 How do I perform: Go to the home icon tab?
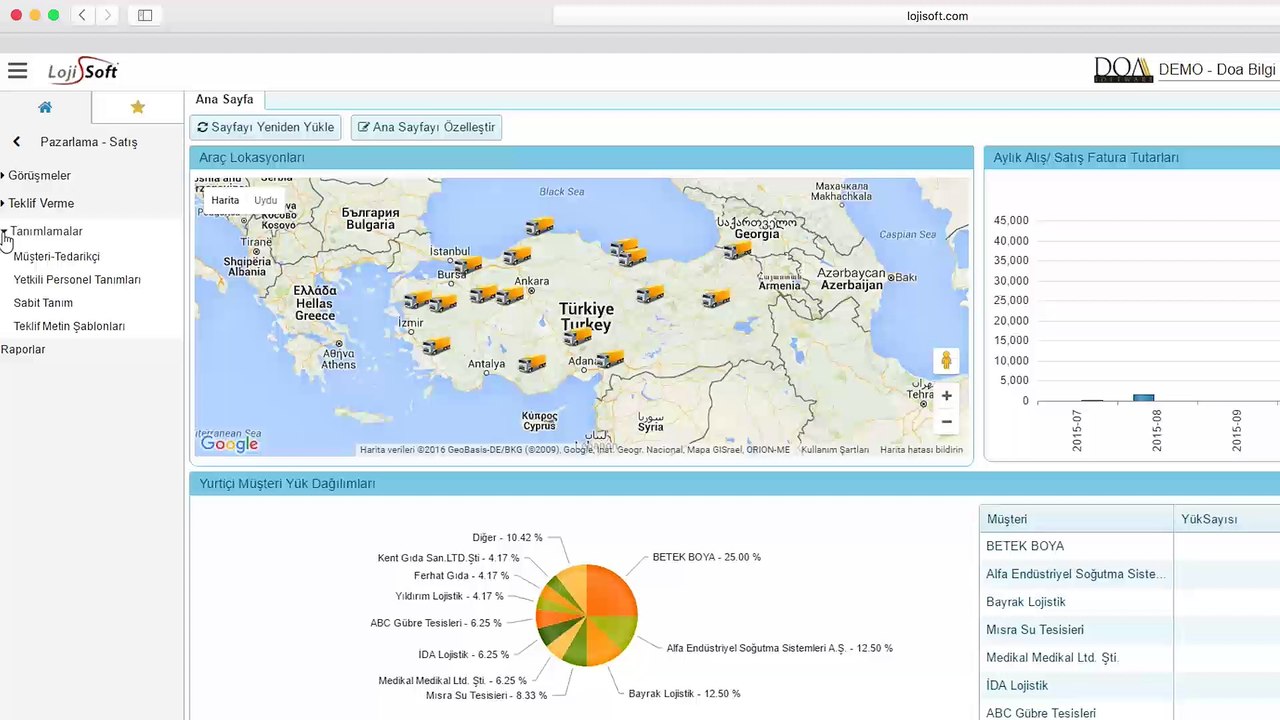[45, 107]
